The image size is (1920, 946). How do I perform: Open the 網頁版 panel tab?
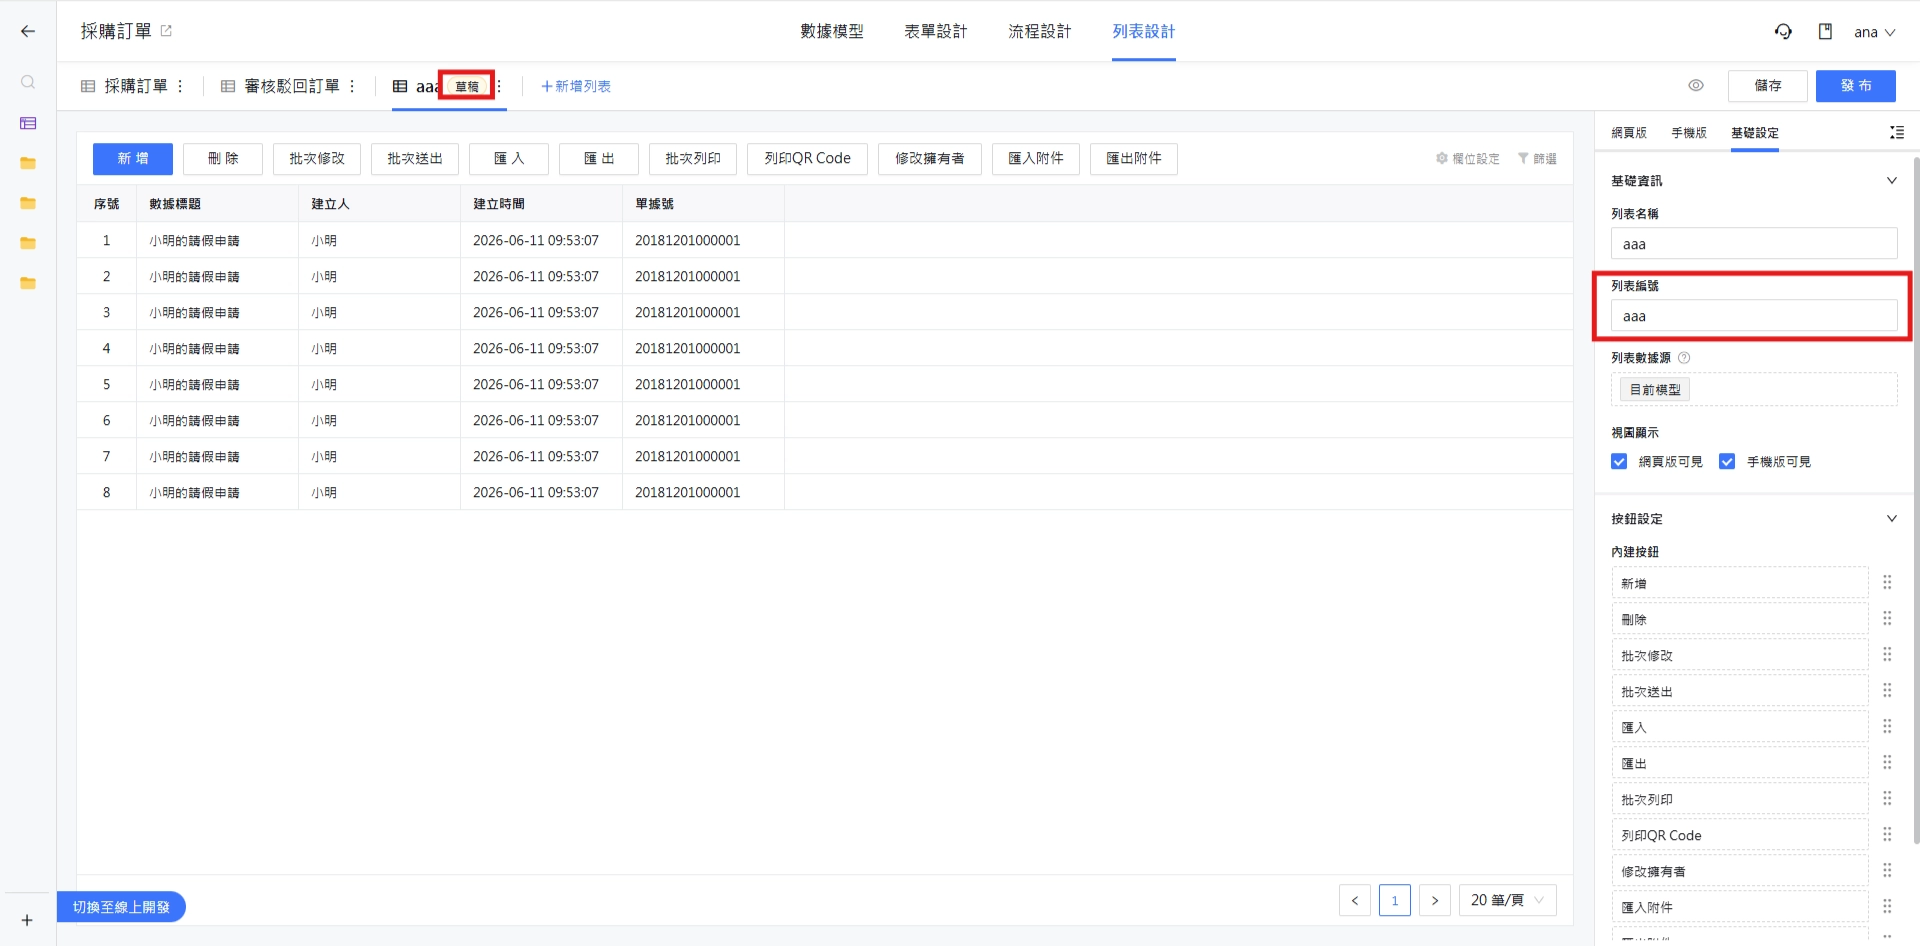tap(1629, 132)
